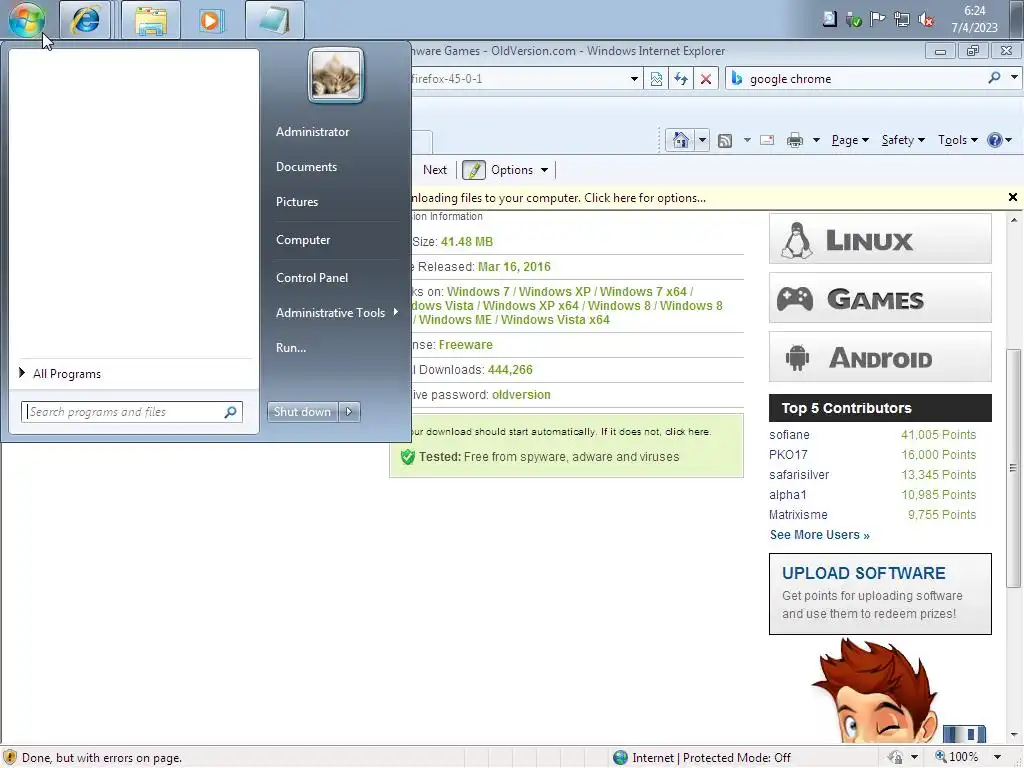
Task: Open Computer from Start menu
Action: 303,240
